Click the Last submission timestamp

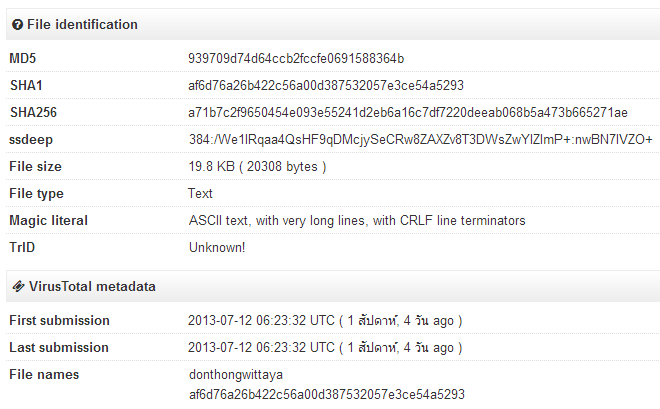point(325,348)
